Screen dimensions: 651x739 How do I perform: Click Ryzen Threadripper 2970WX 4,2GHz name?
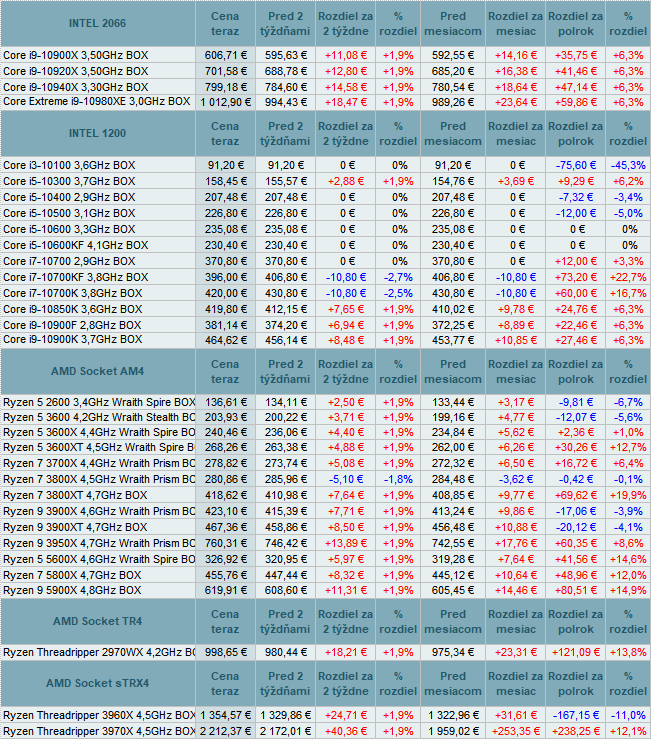(x=99, y=653)
